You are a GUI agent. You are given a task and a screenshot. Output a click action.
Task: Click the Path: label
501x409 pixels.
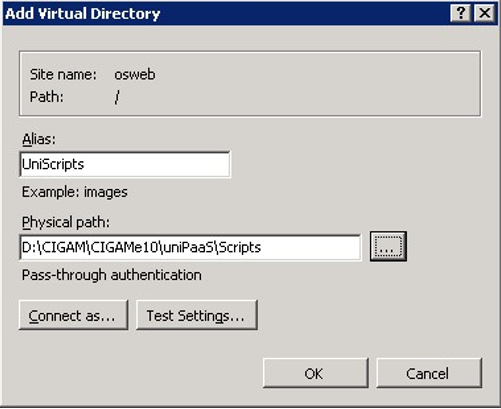coord(46,97)
